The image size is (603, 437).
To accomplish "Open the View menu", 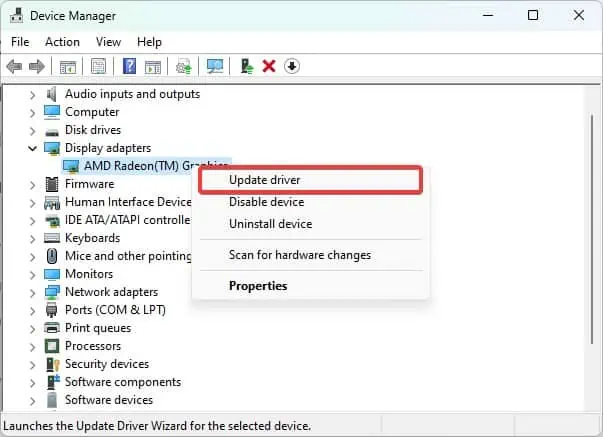I will [x=108, y=42].
